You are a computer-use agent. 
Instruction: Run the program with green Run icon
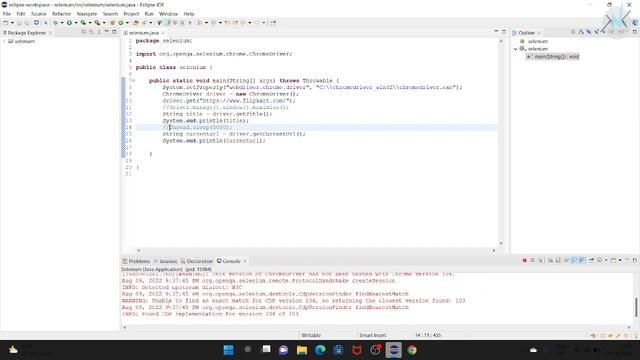click(69, 23)
